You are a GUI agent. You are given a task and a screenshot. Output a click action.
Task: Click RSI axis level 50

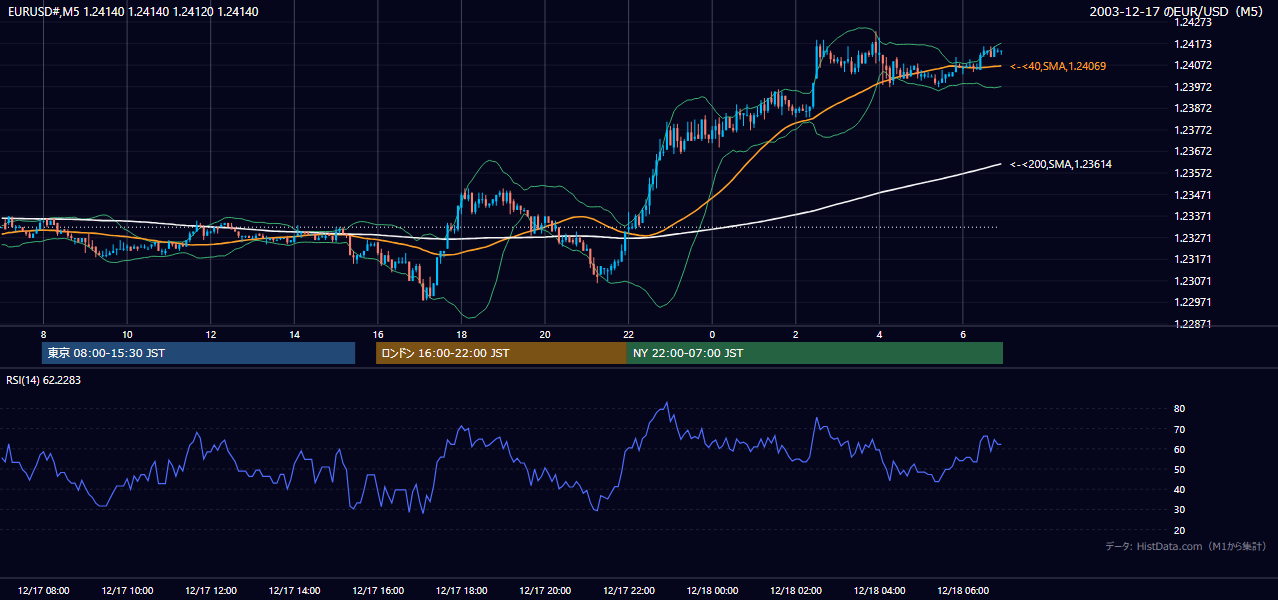(1180, 470)
